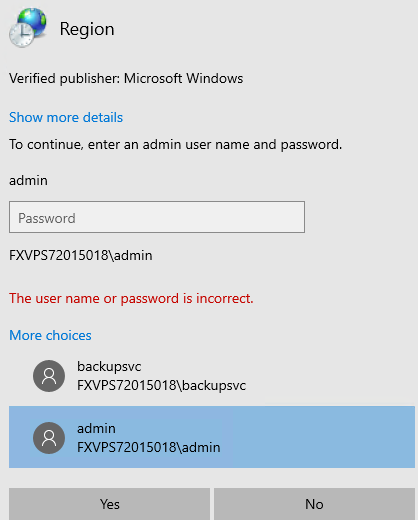Click the 'Verified publisher: Microsoft Windows' text

tap(126, 79)
